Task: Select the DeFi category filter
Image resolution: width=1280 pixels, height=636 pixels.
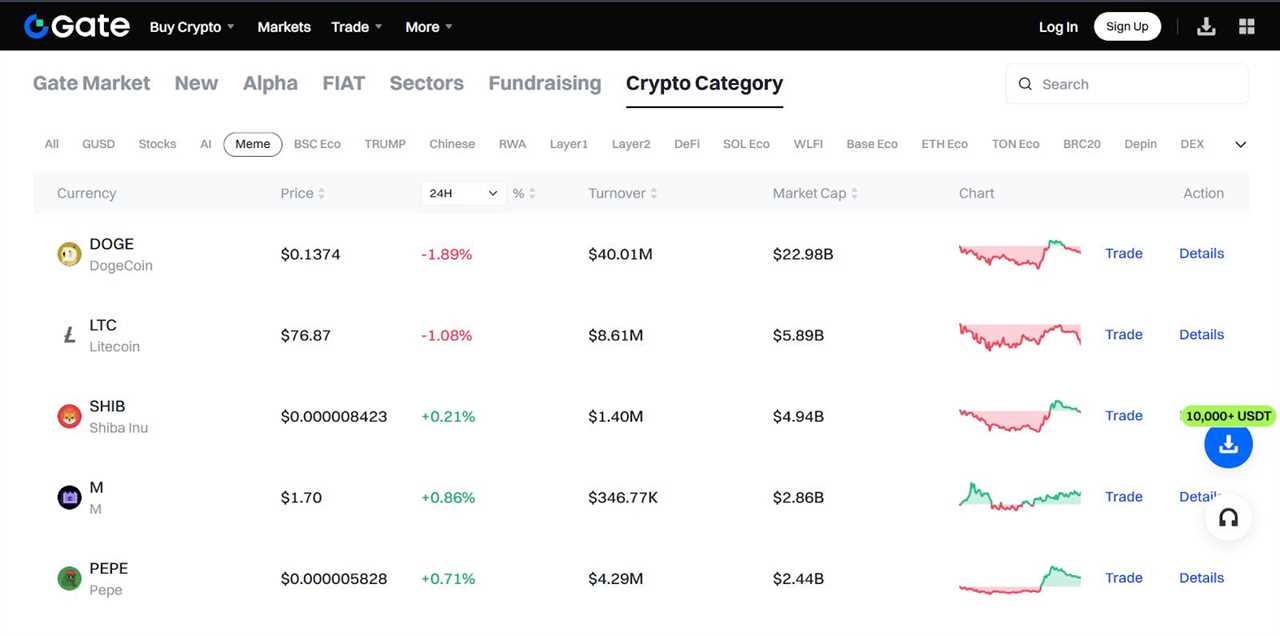Action: [686, 144]
